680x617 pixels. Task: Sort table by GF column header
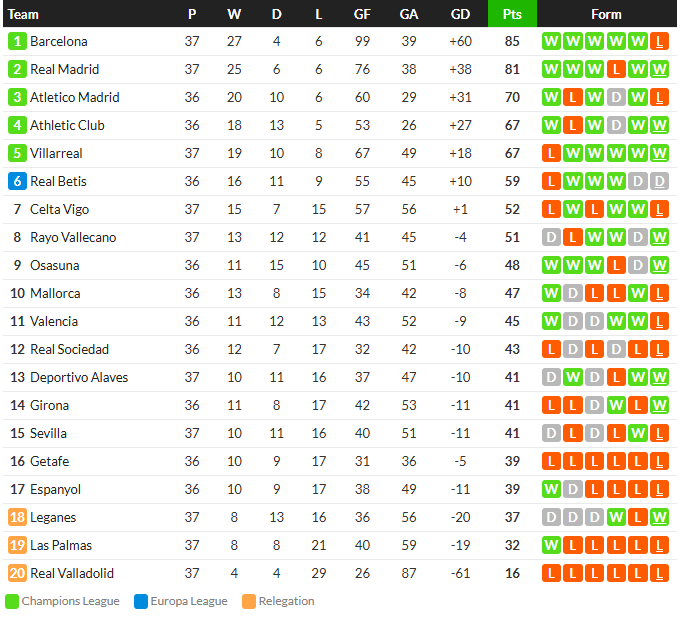click(x=362, y=14)
